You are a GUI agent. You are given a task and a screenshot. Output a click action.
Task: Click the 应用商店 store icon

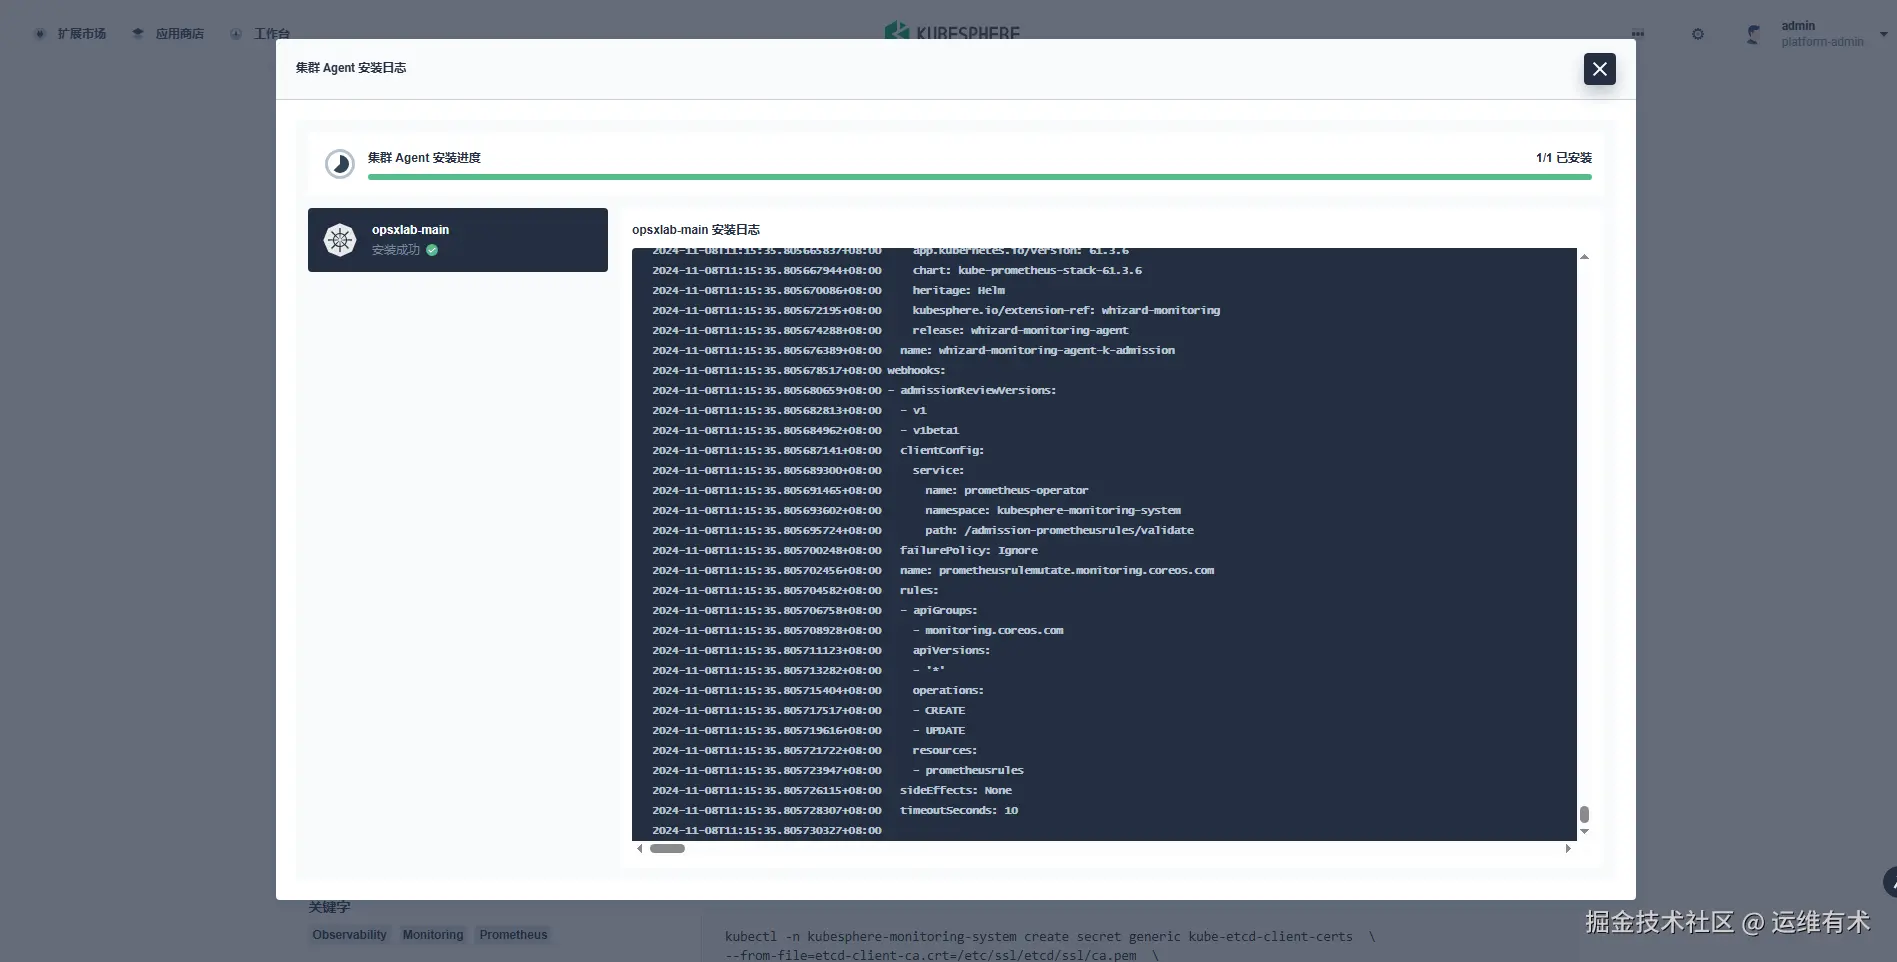point(138,31)
